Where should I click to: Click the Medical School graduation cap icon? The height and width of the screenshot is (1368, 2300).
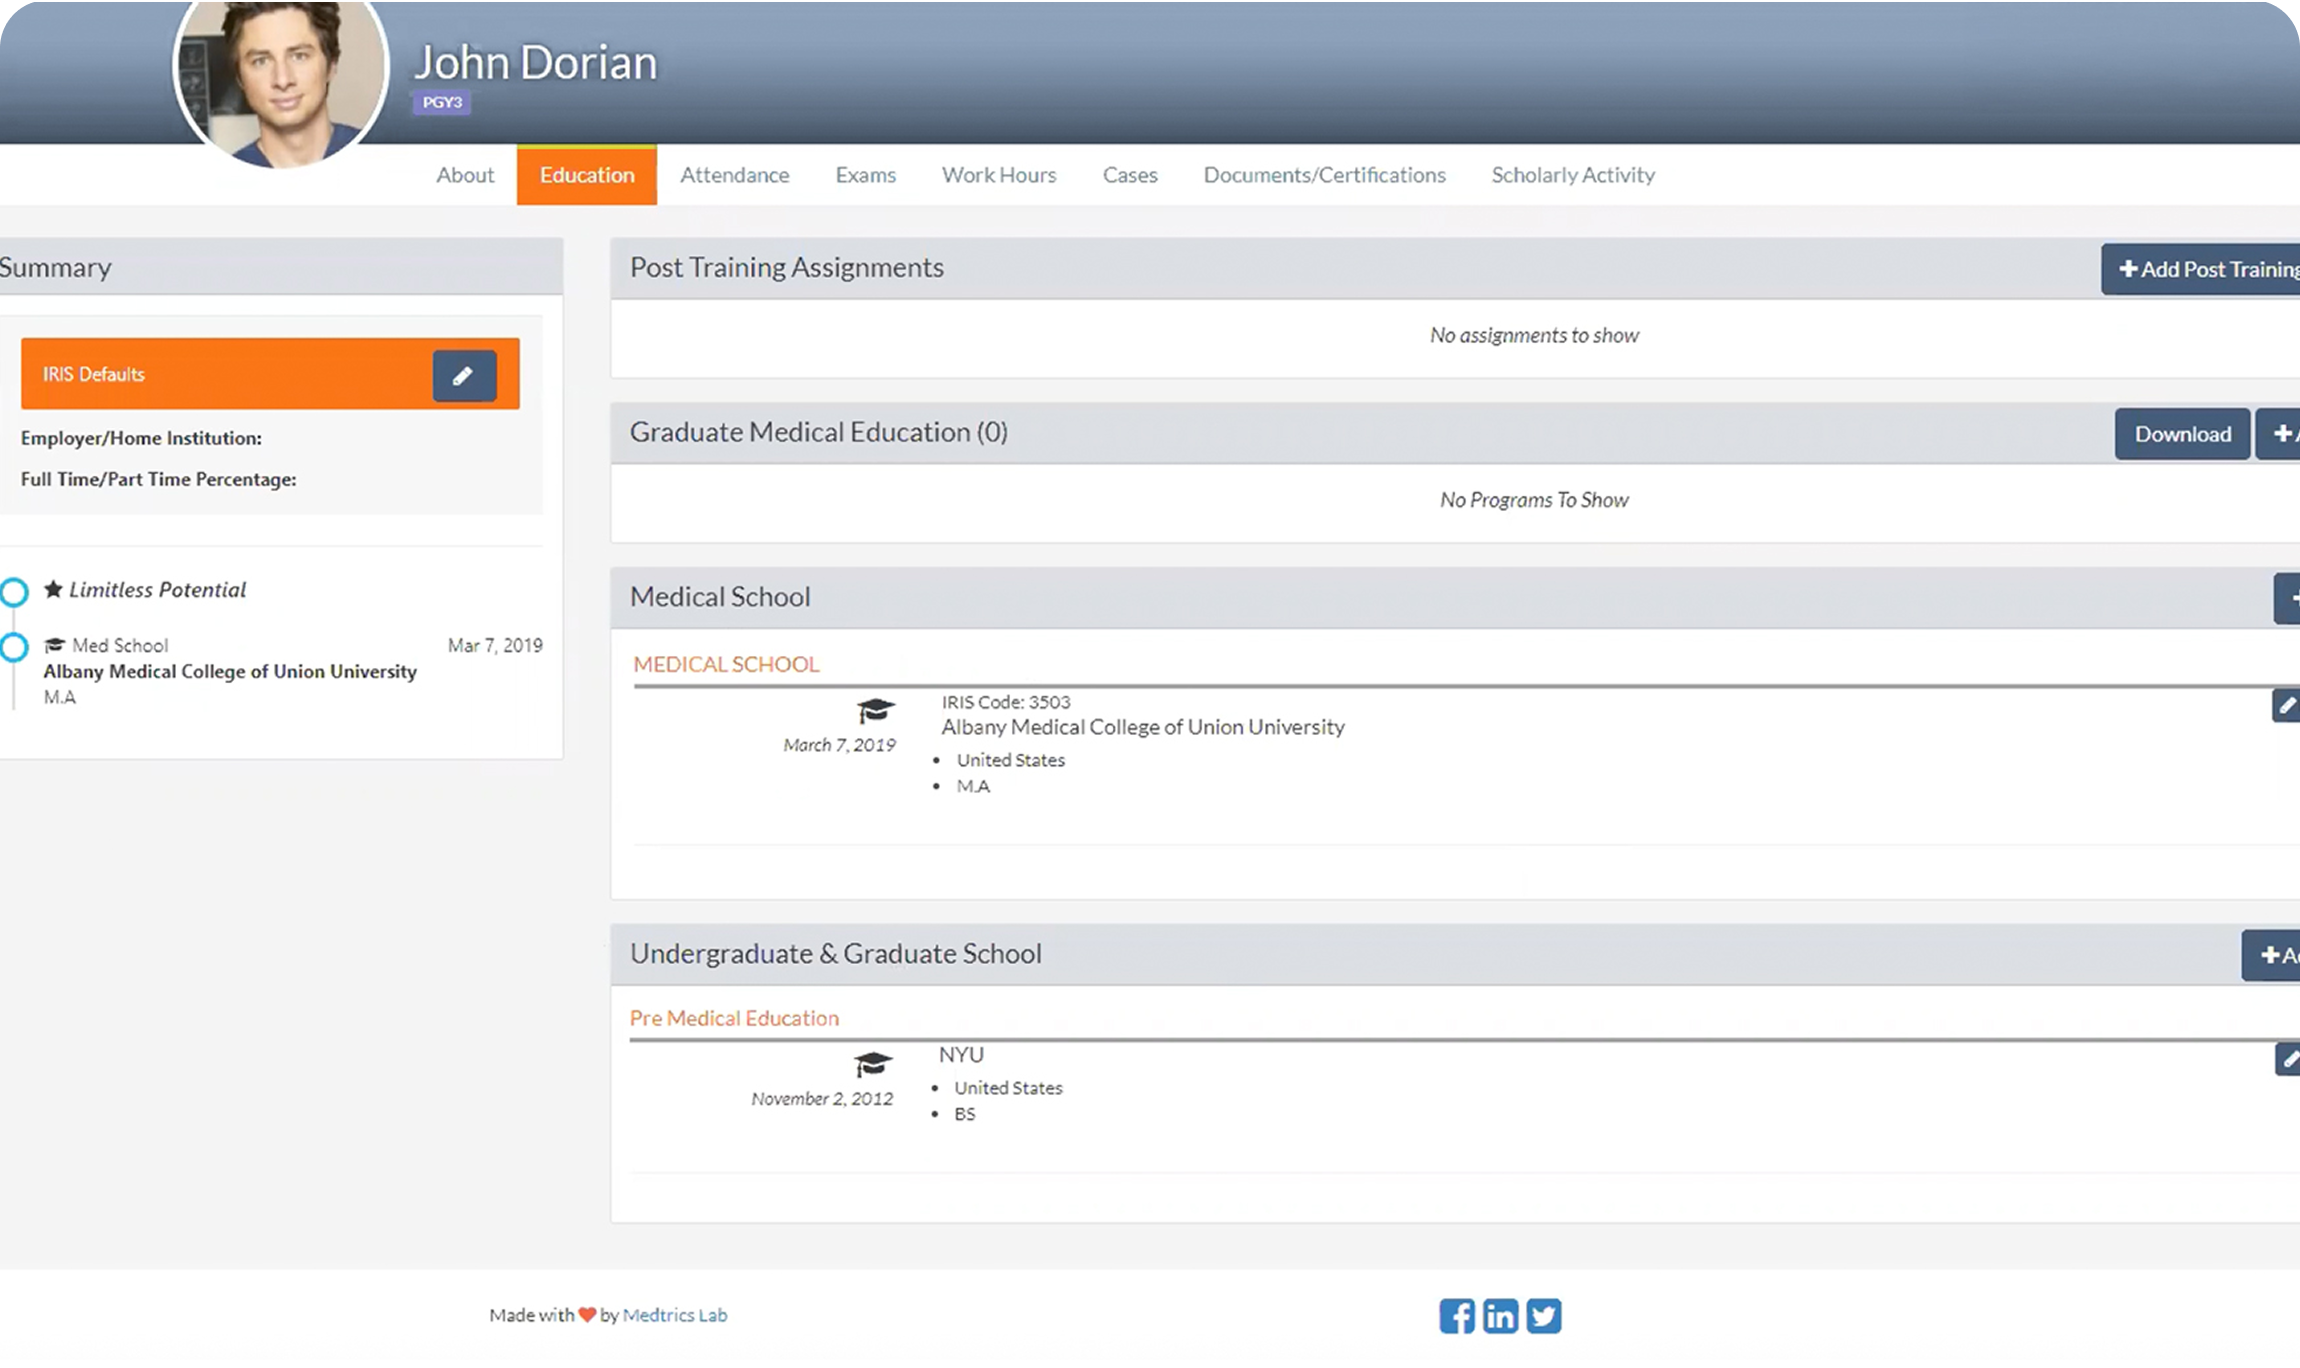click(875, 711)
